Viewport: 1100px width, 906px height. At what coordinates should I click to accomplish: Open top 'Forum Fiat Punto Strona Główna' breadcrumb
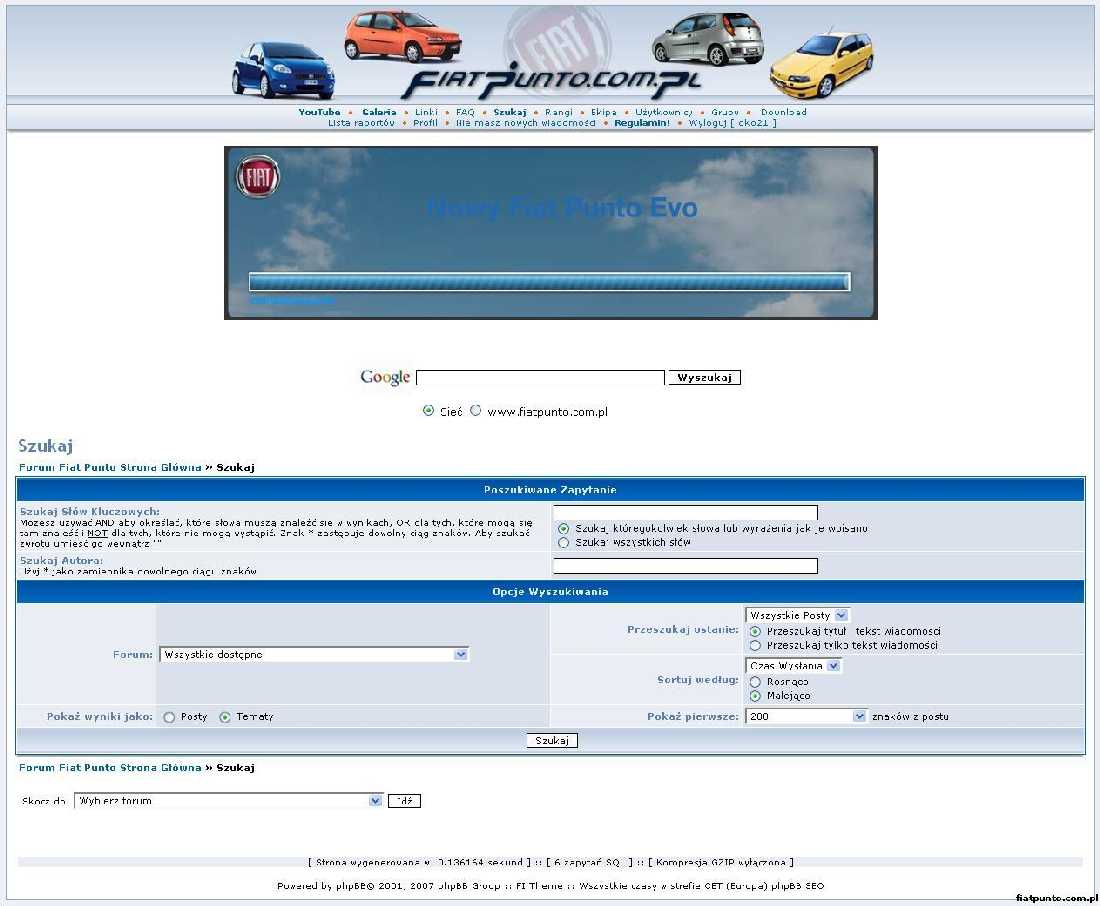click(110, 467)
